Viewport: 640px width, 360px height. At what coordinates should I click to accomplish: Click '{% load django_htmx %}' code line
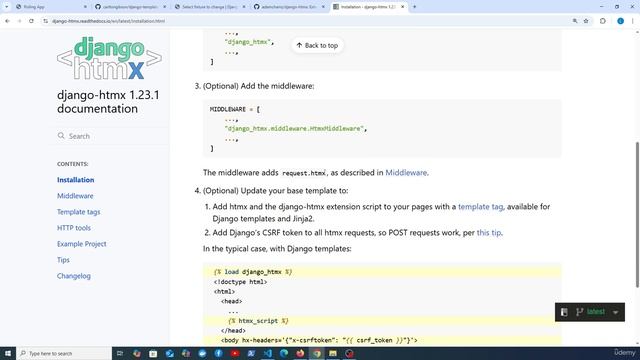[253, 272]
